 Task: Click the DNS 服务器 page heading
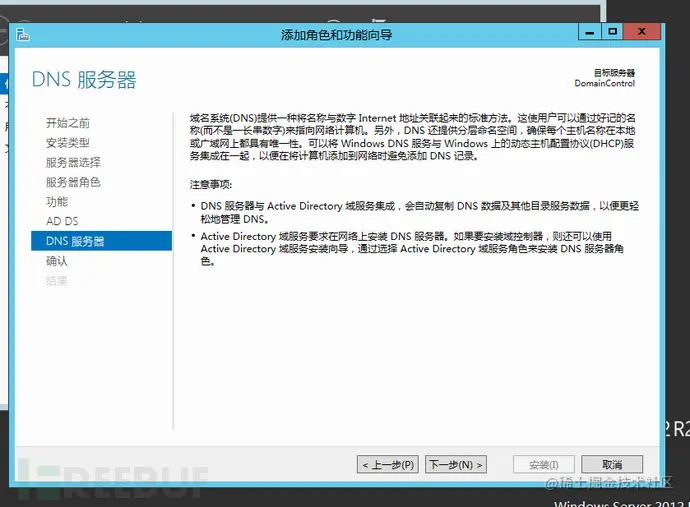tap(84, 80)
